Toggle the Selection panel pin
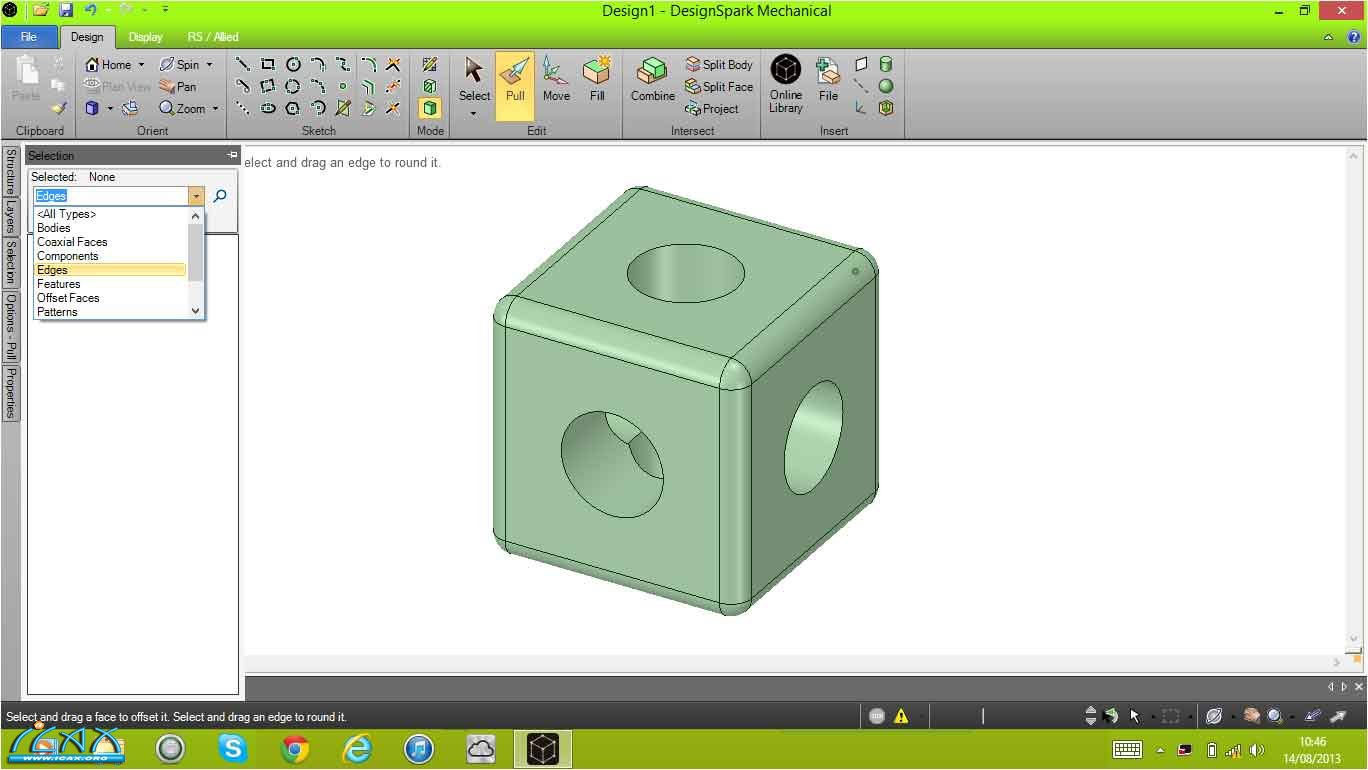This screenshot has width=1368, height=770. (232, 155)
